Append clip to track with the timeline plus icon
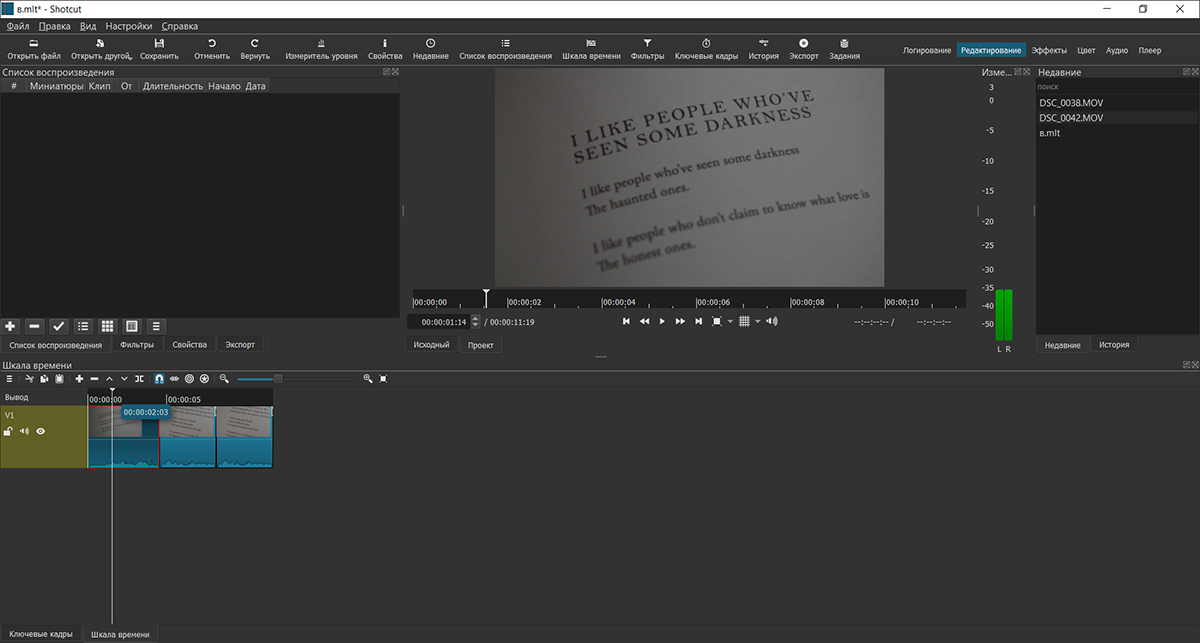 79,379
